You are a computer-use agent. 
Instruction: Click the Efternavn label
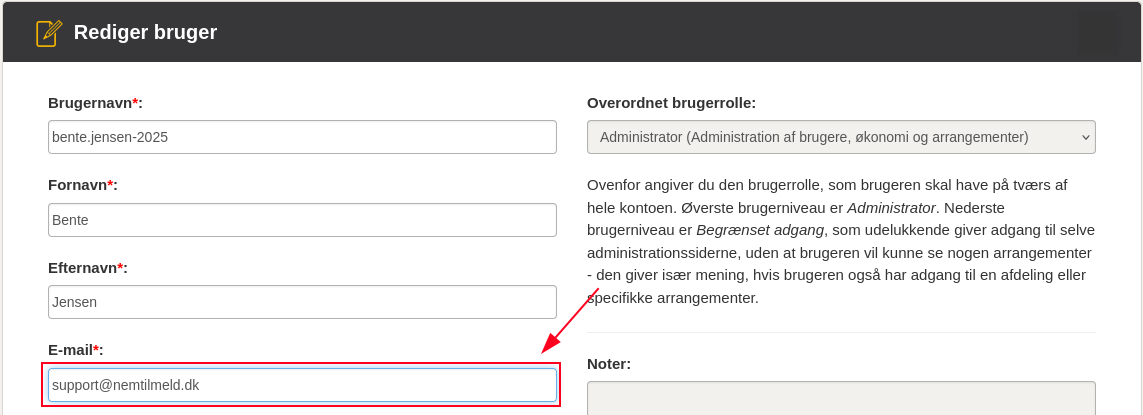[x=87, y=268]
